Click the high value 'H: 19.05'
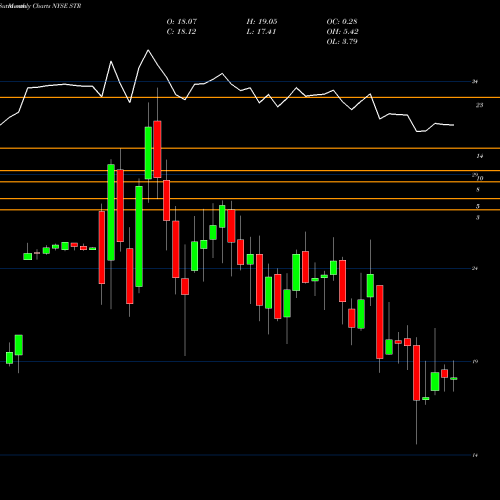 click(x=262, y=22)
